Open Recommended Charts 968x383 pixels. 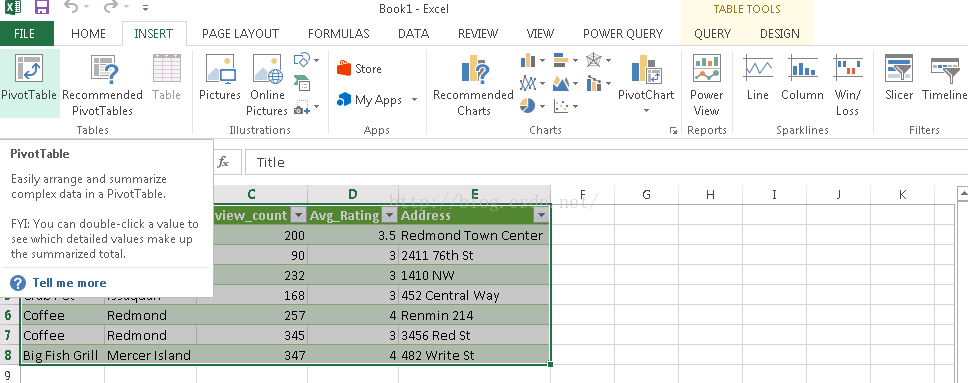pyautogui.click(x=474, y=85)
